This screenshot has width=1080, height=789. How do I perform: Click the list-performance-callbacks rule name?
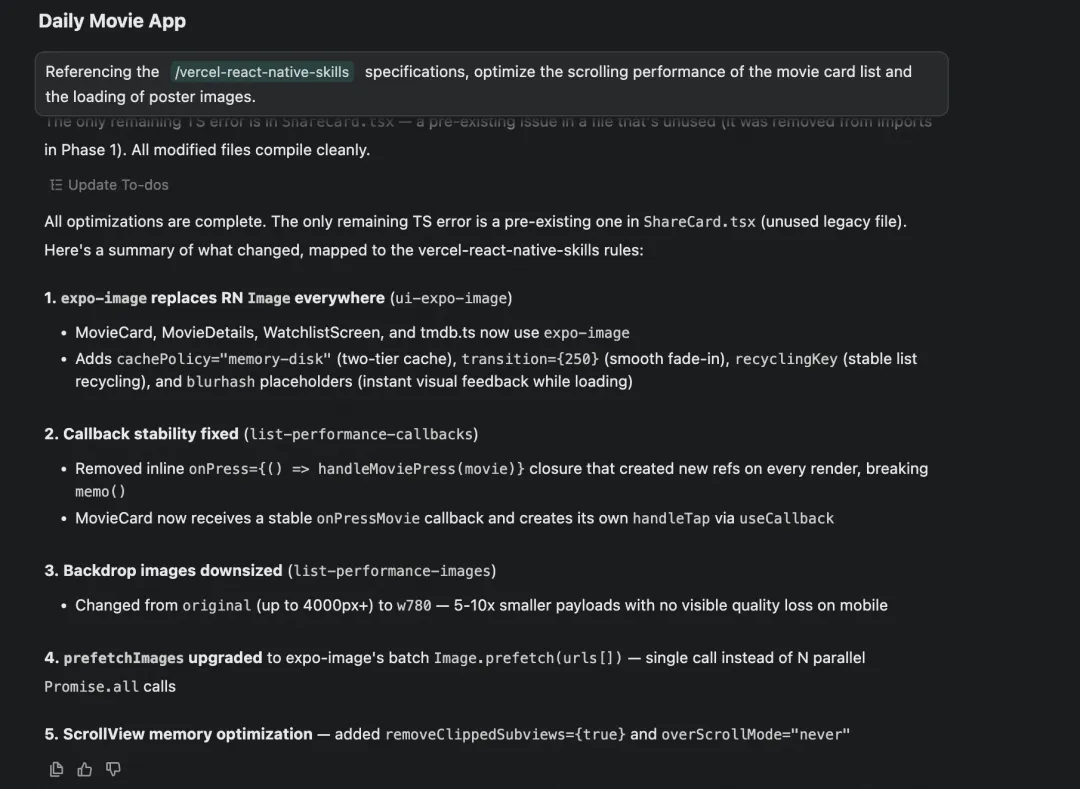(363, 434)
